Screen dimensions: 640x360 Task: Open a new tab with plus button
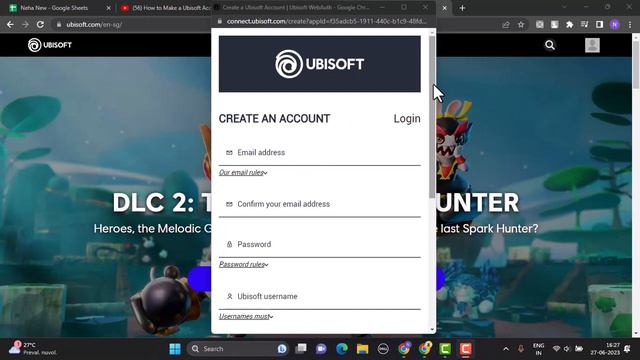(462, 8)
